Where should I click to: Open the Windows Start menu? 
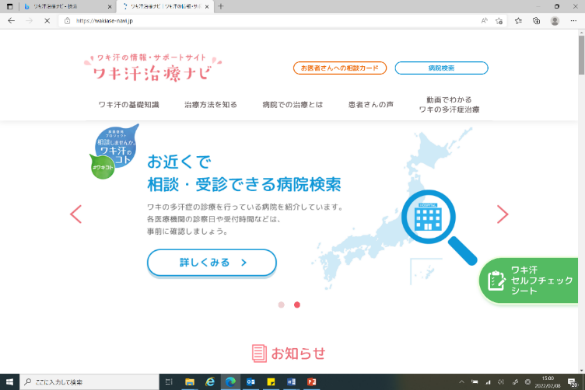tap(10, 382)
